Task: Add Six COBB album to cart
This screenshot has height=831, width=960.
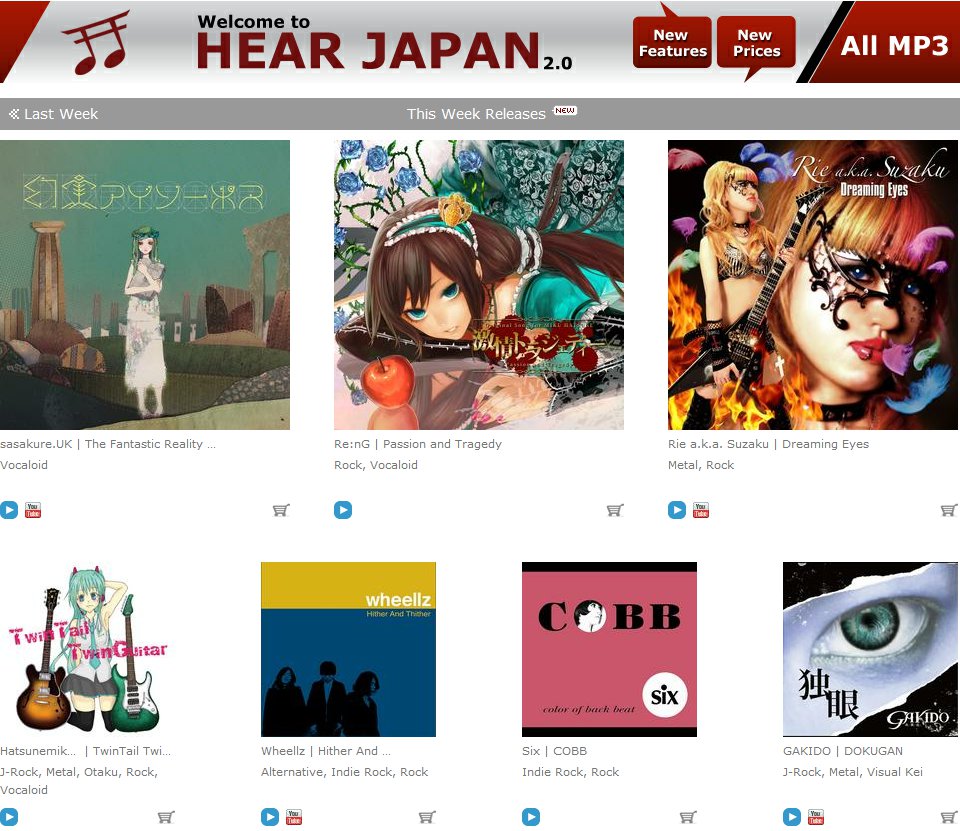Action: click(688, 817)
